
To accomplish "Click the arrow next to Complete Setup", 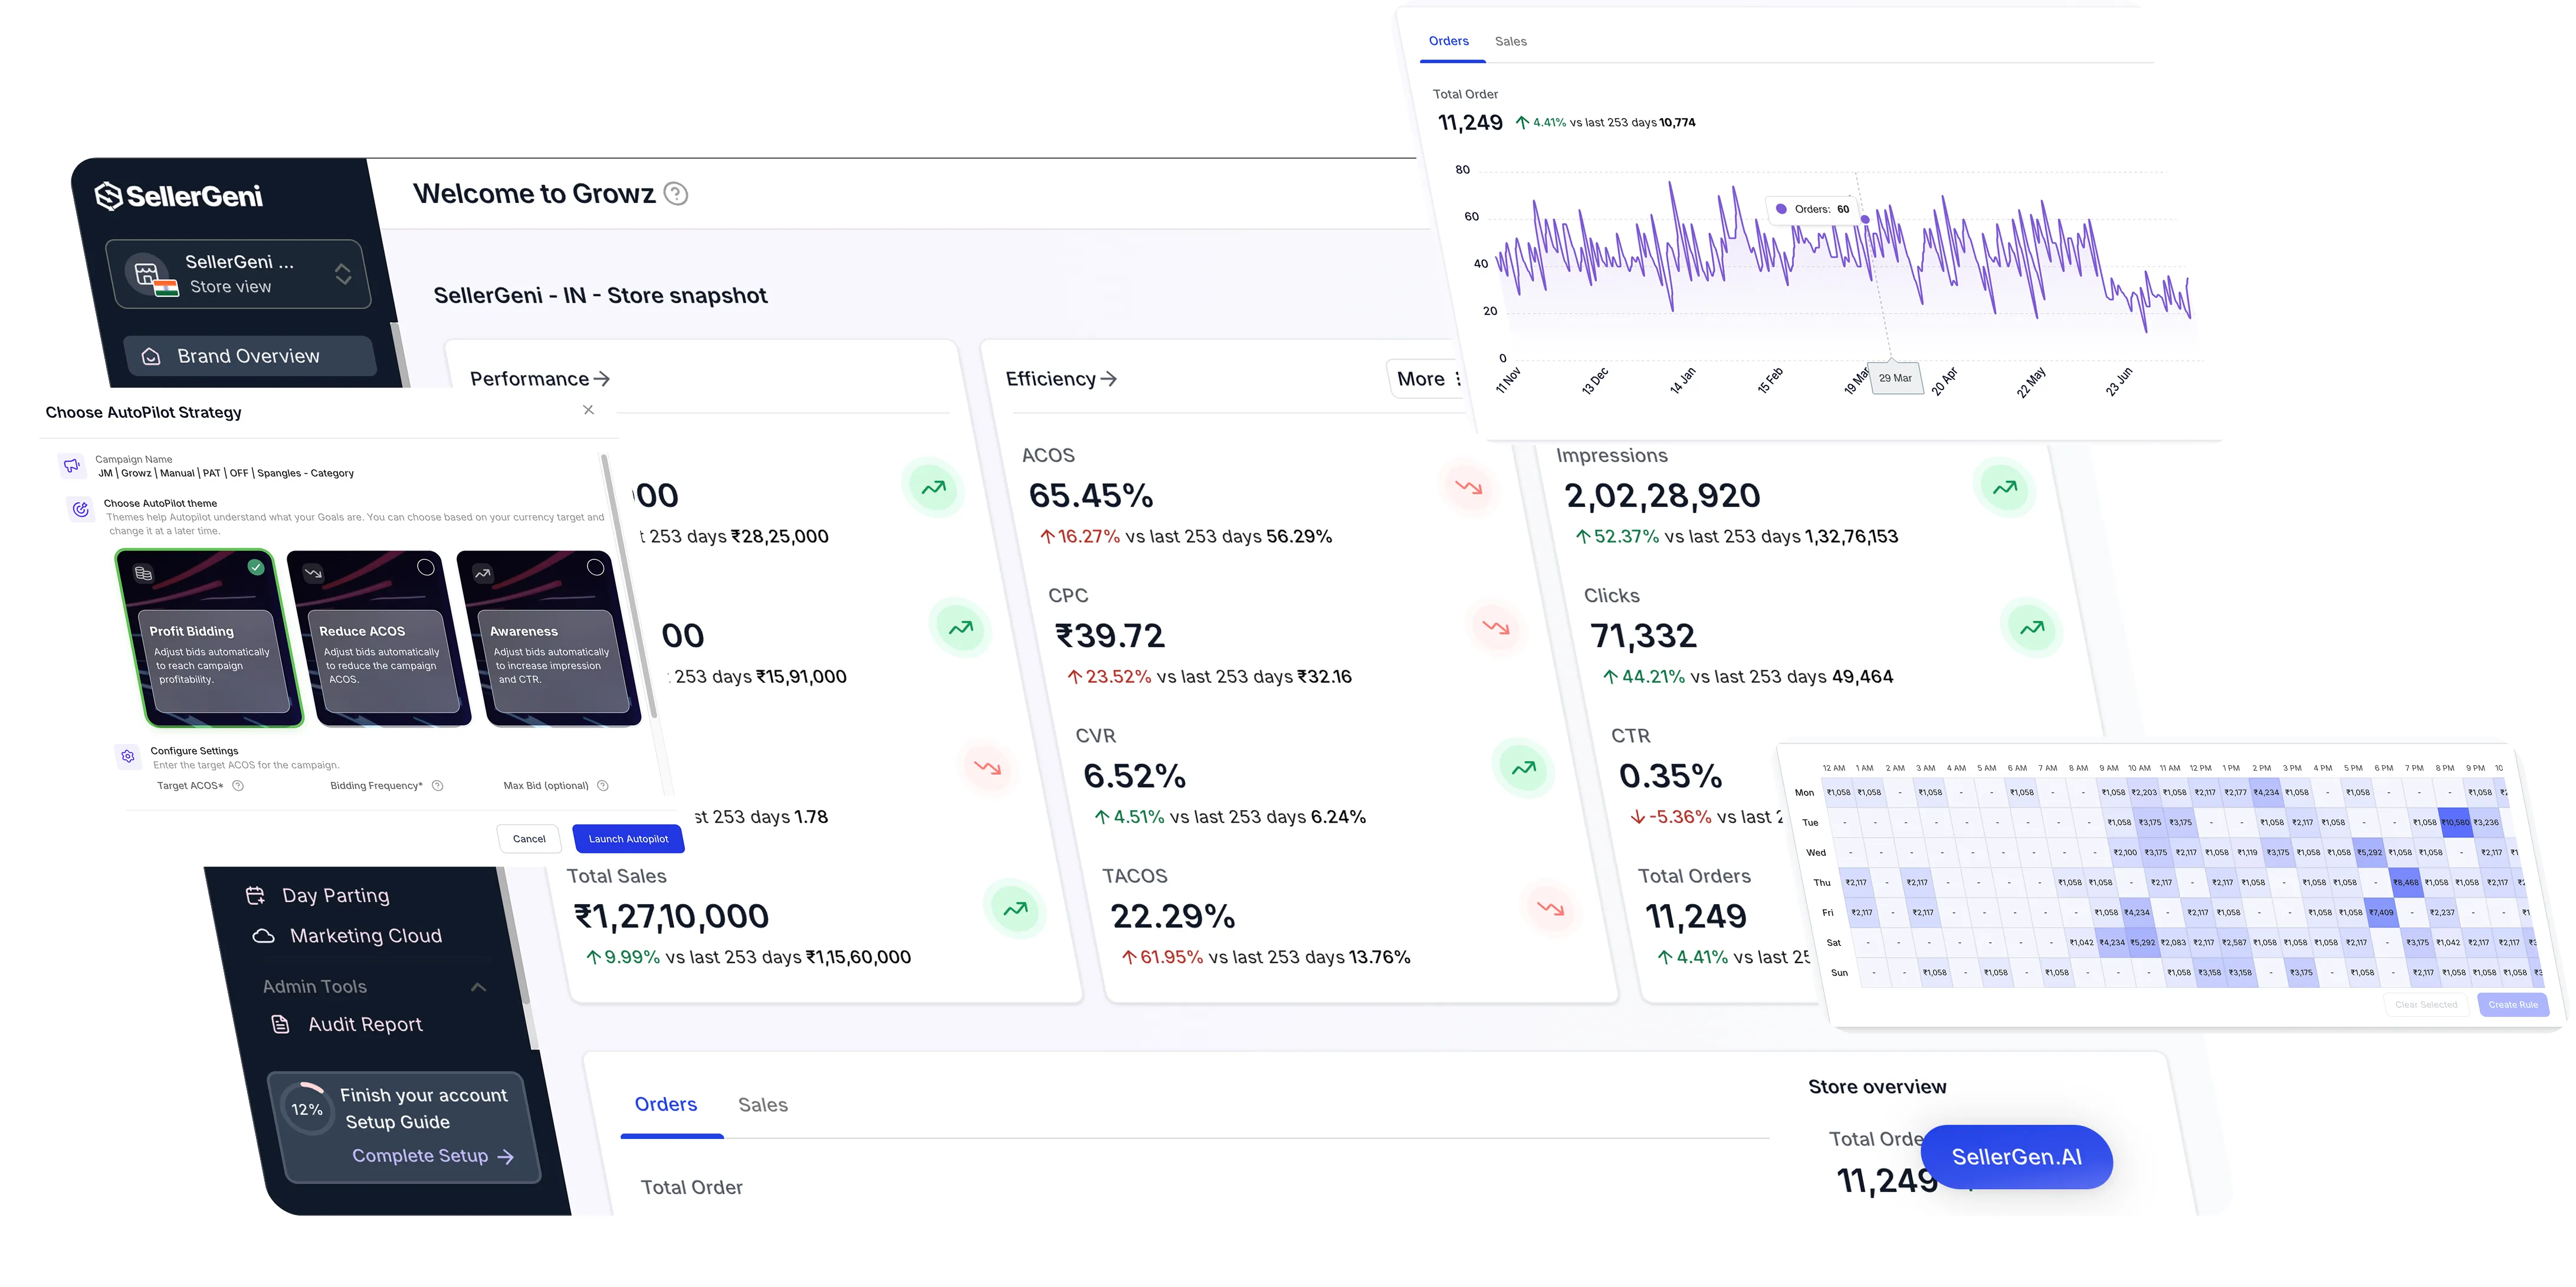I will (x=506, y=1157).
